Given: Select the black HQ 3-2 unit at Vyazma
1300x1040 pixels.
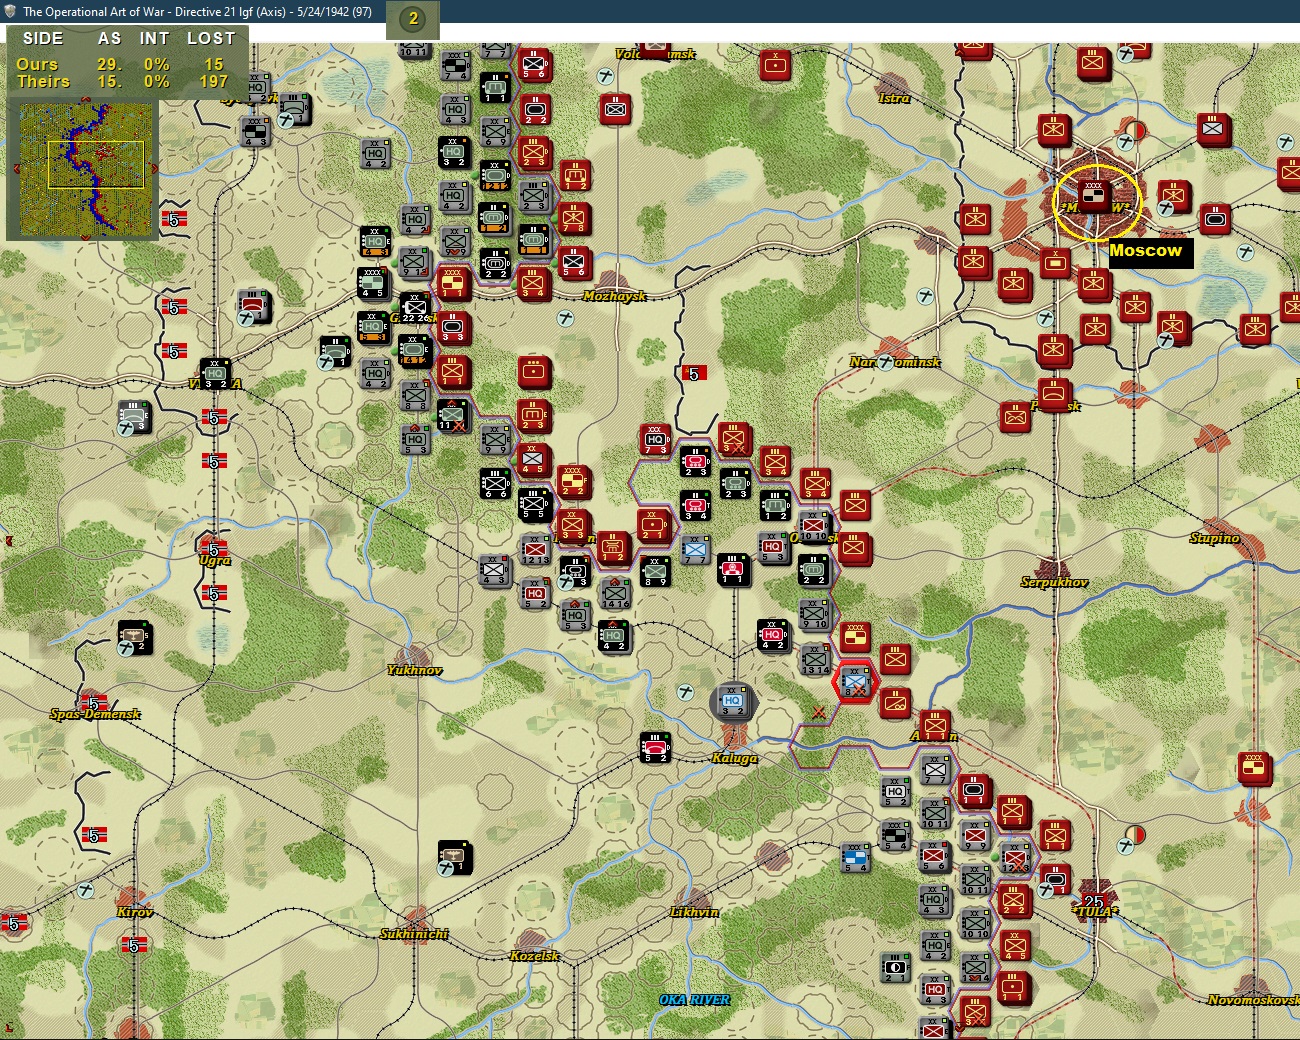Looking at the screenshot, I should point(215,374).
